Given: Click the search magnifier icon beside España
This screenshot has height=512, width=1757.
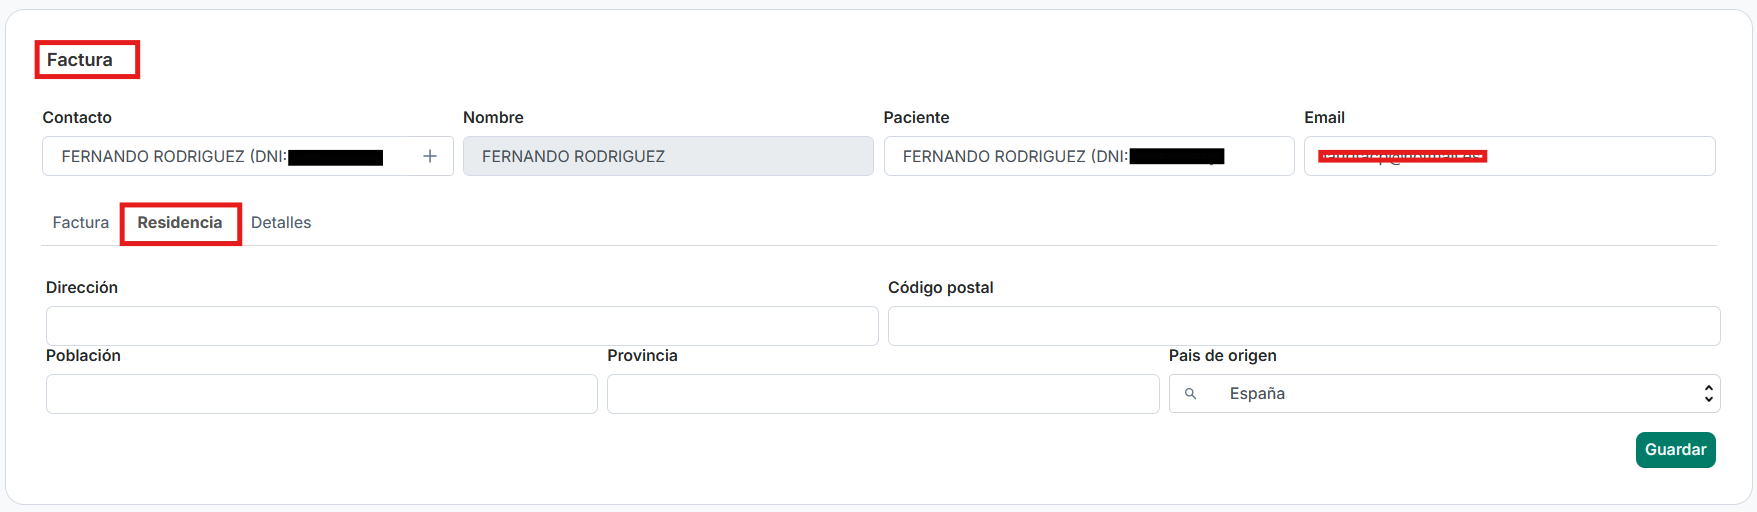Looking at the screenshot, I should pos(1190,394).
